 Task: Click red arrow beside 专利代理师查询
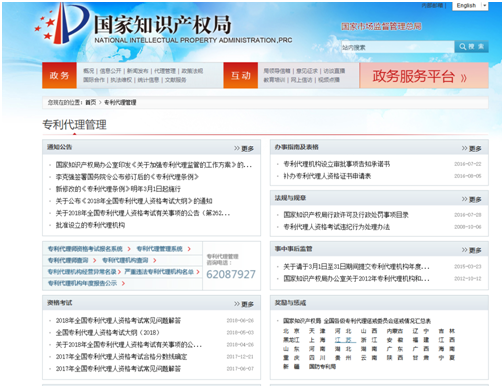(x=95, y=260)
